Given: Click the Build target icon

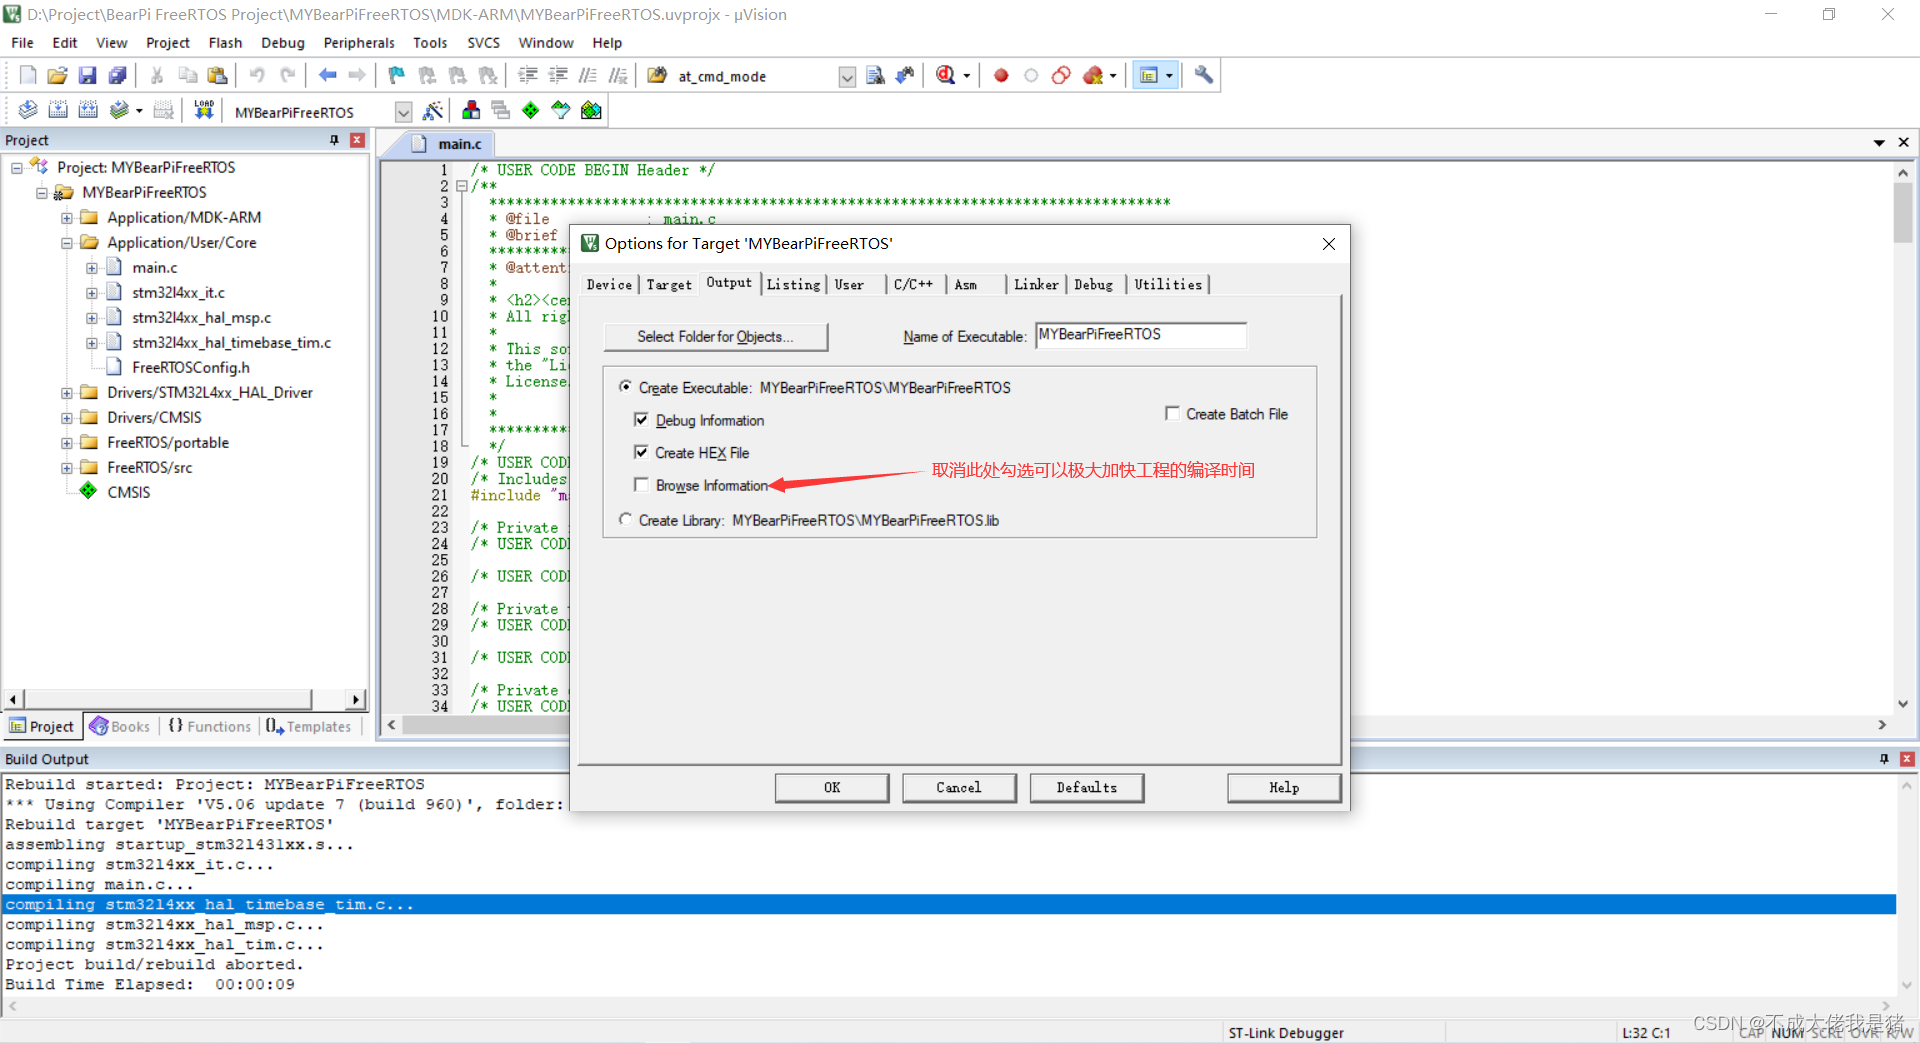Looking at the screenshot, I should [x=58, y=110].
